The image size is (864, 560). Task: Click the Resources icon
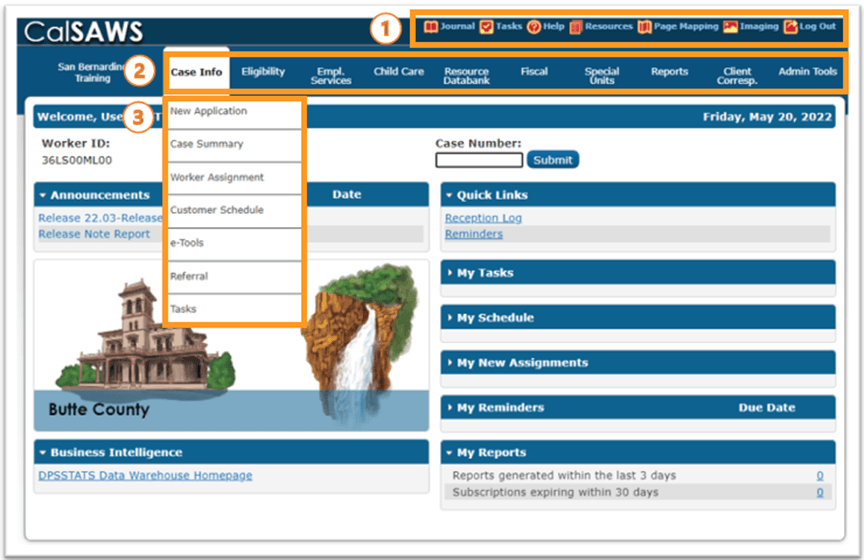pos(576,27)
